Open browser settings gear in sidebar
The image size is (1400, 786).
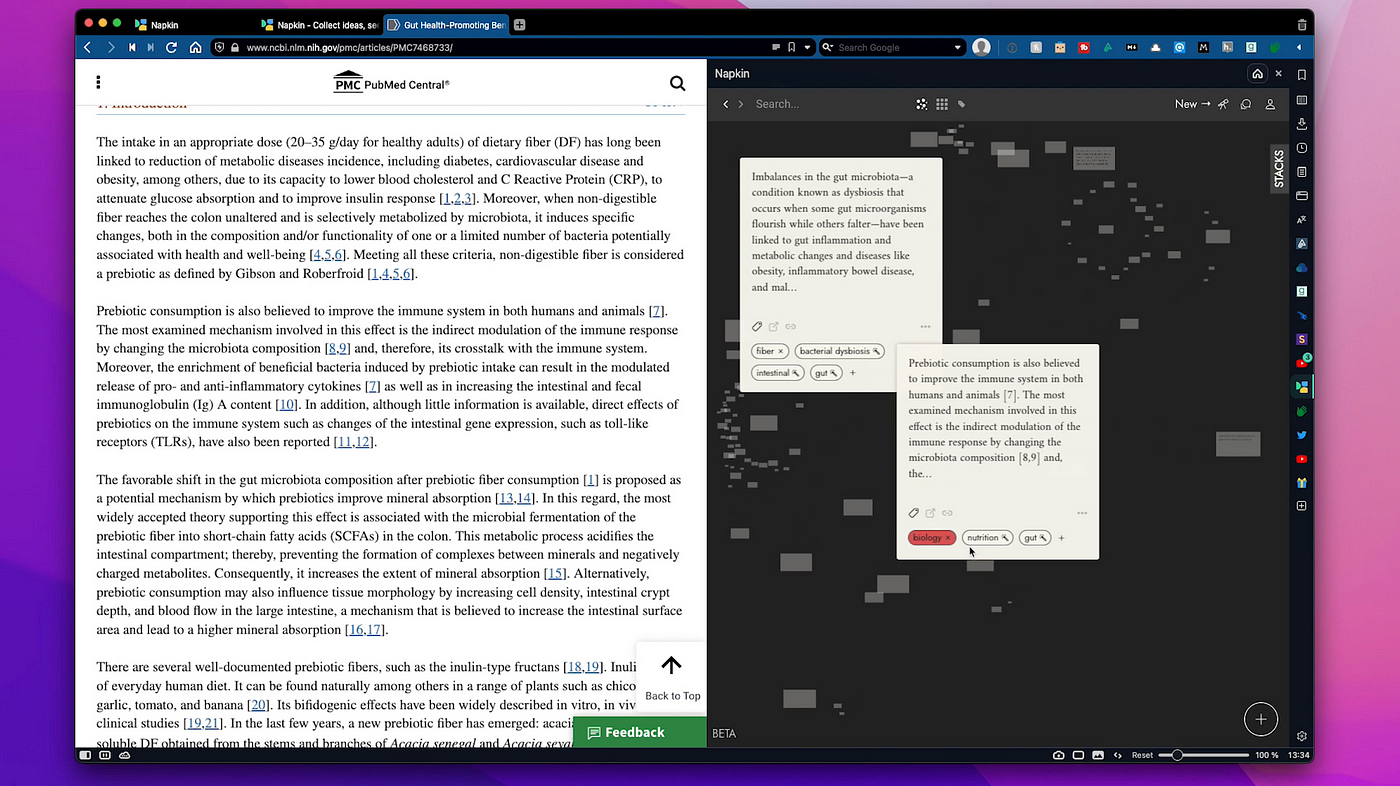pos(1301,736)
